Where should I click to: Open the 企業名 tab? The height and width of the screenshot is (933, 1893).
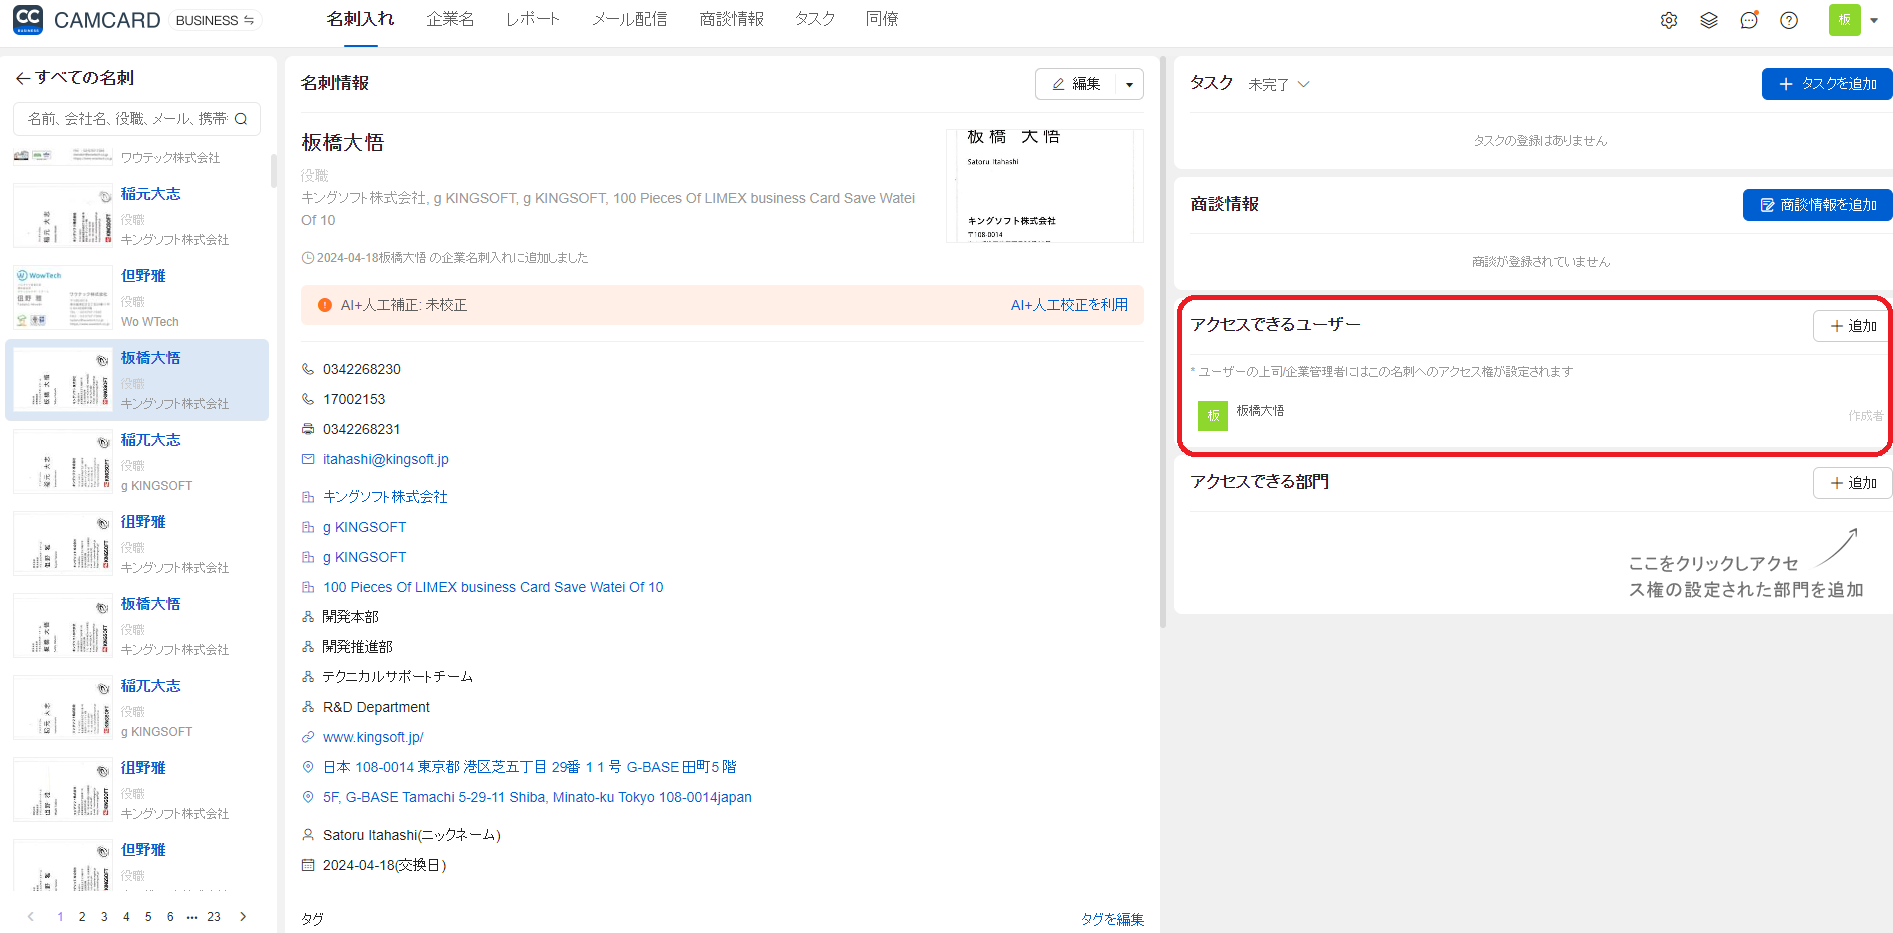450,19
